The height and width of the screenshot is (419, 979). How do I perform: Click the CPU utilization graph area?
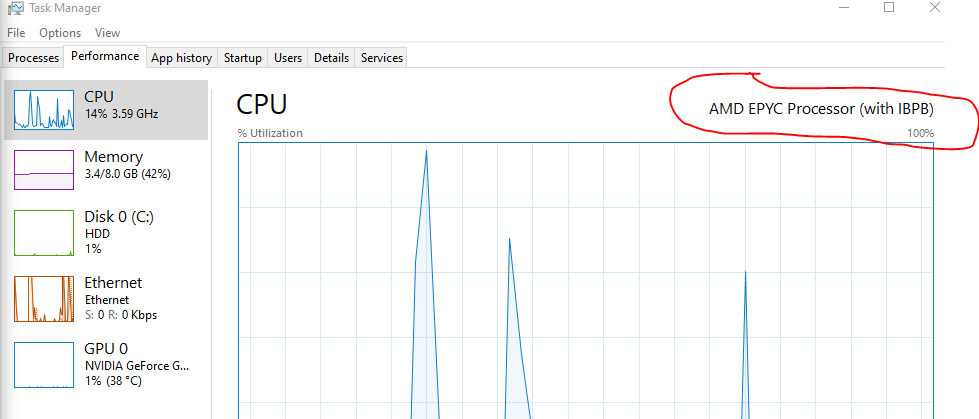point(586,280)
